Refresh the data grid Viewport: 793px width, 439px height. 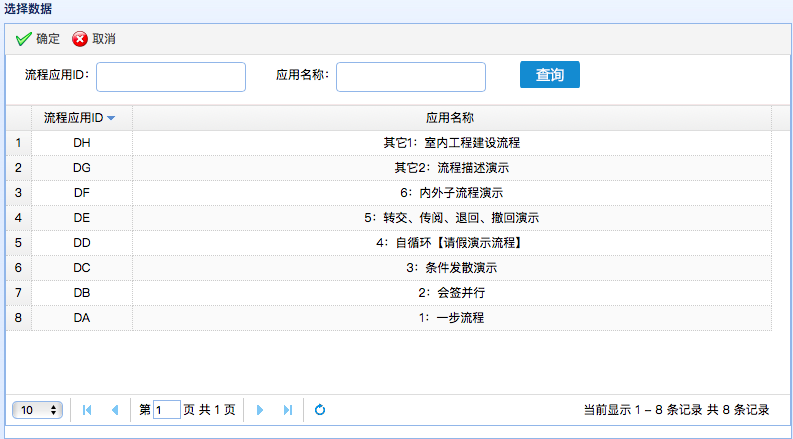pos(320,410)
